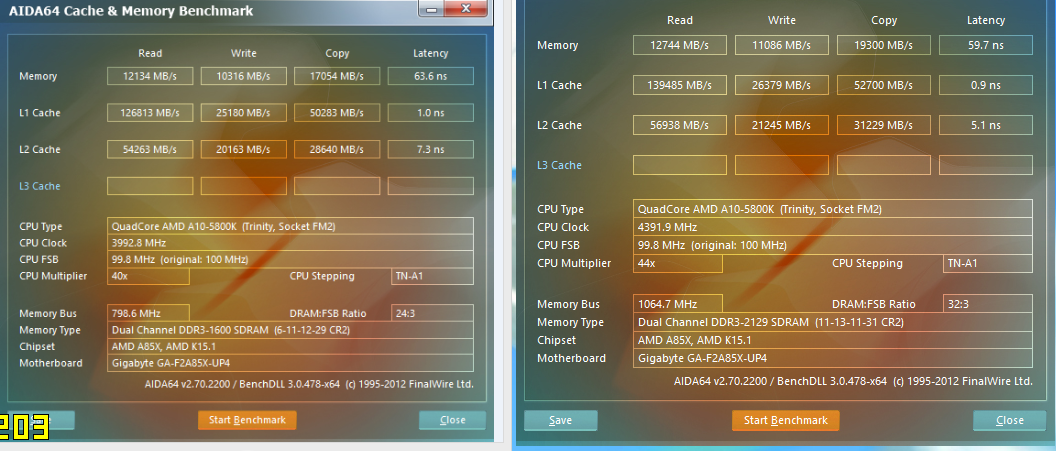Click Start Benchmark in the left AIDA64 window
Viewport: 1056px width, 451px height.
pyautogui.click(x=247, y=420)
